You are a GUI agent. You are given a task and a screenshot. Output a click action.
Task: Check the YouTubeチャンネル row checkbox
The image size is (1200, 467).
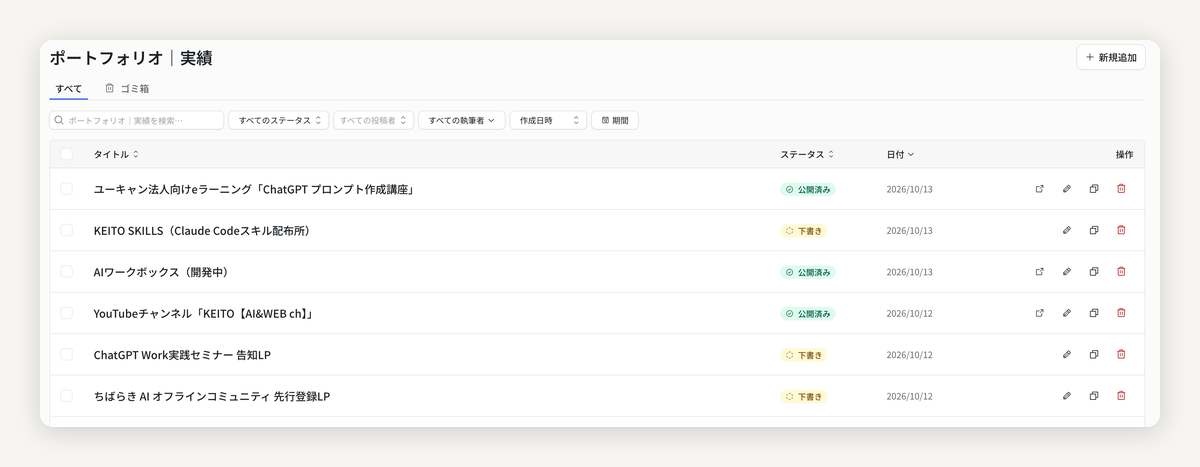67,313
